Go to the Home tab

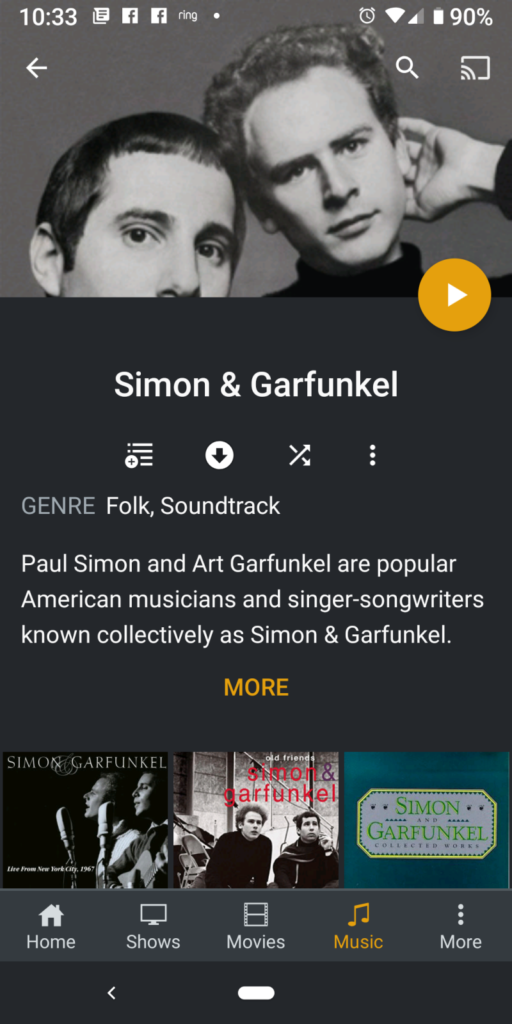pos(51,926)
